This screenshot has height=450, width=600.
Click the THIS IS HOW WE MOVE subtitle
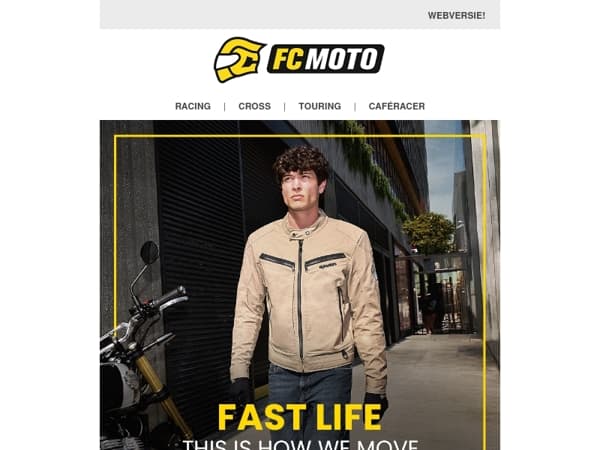tap(300, 445)
